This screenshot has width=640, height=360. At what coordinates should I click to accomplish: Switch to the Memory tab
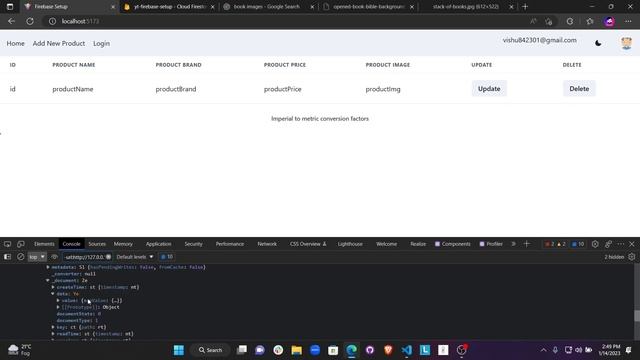pos(123,244)
